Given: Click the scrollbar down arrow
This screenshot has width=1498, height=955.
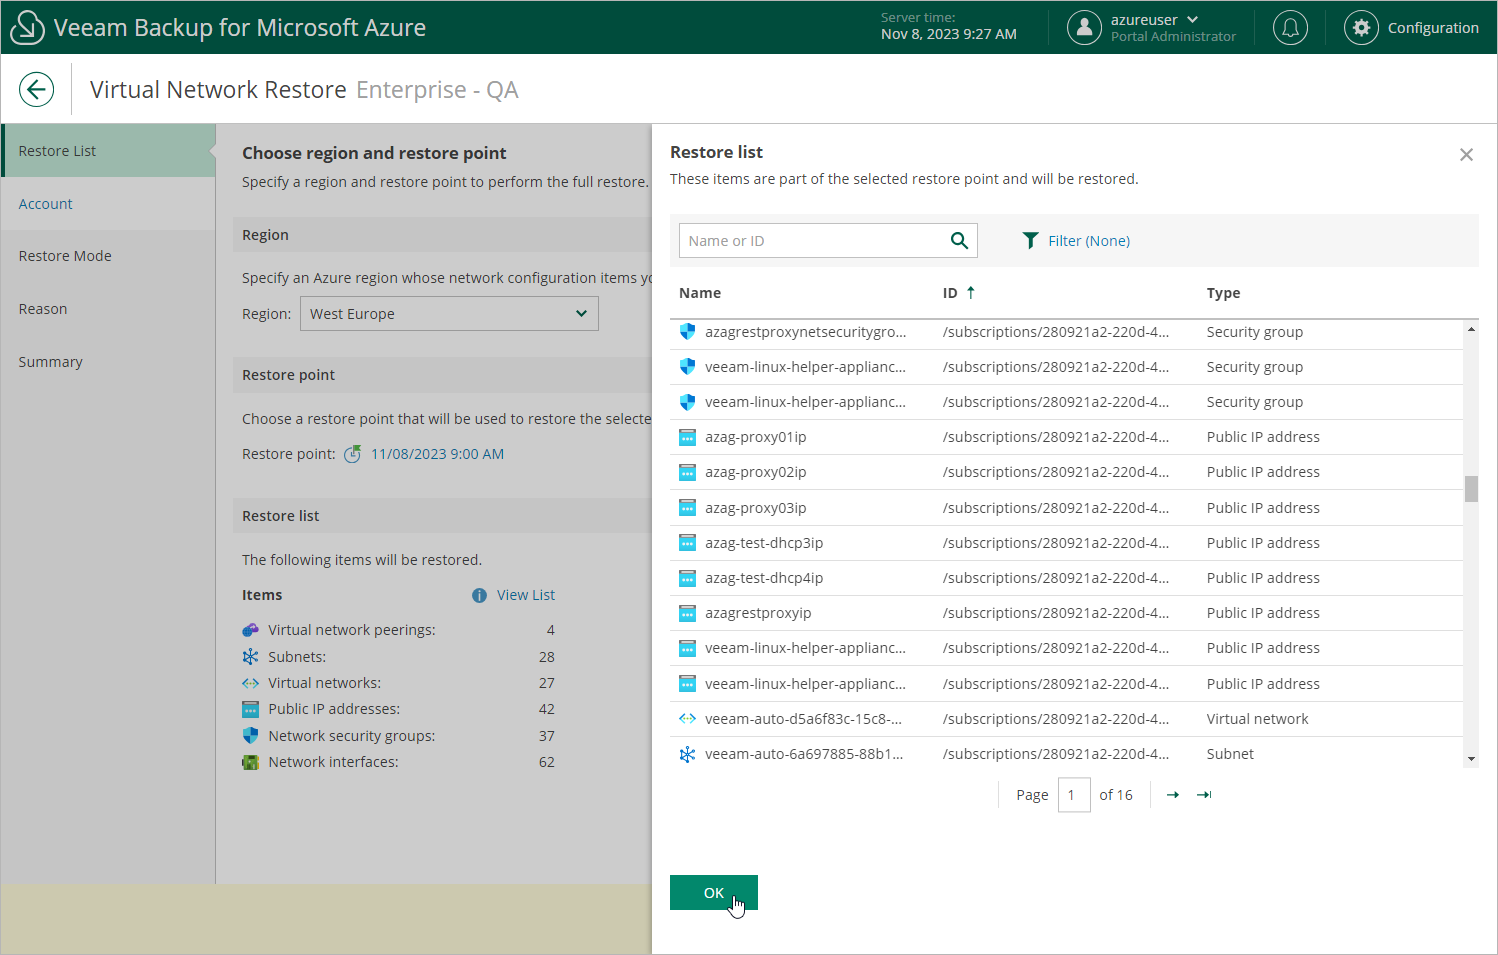Looking at the screenshot, I should click(1471, 759).
